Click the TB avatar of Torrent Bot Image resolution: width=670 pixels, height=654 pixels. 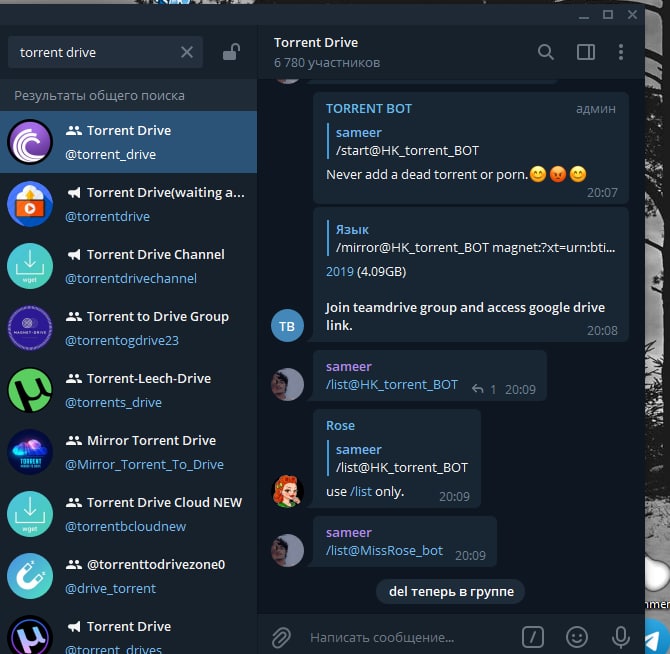point(287,326)
